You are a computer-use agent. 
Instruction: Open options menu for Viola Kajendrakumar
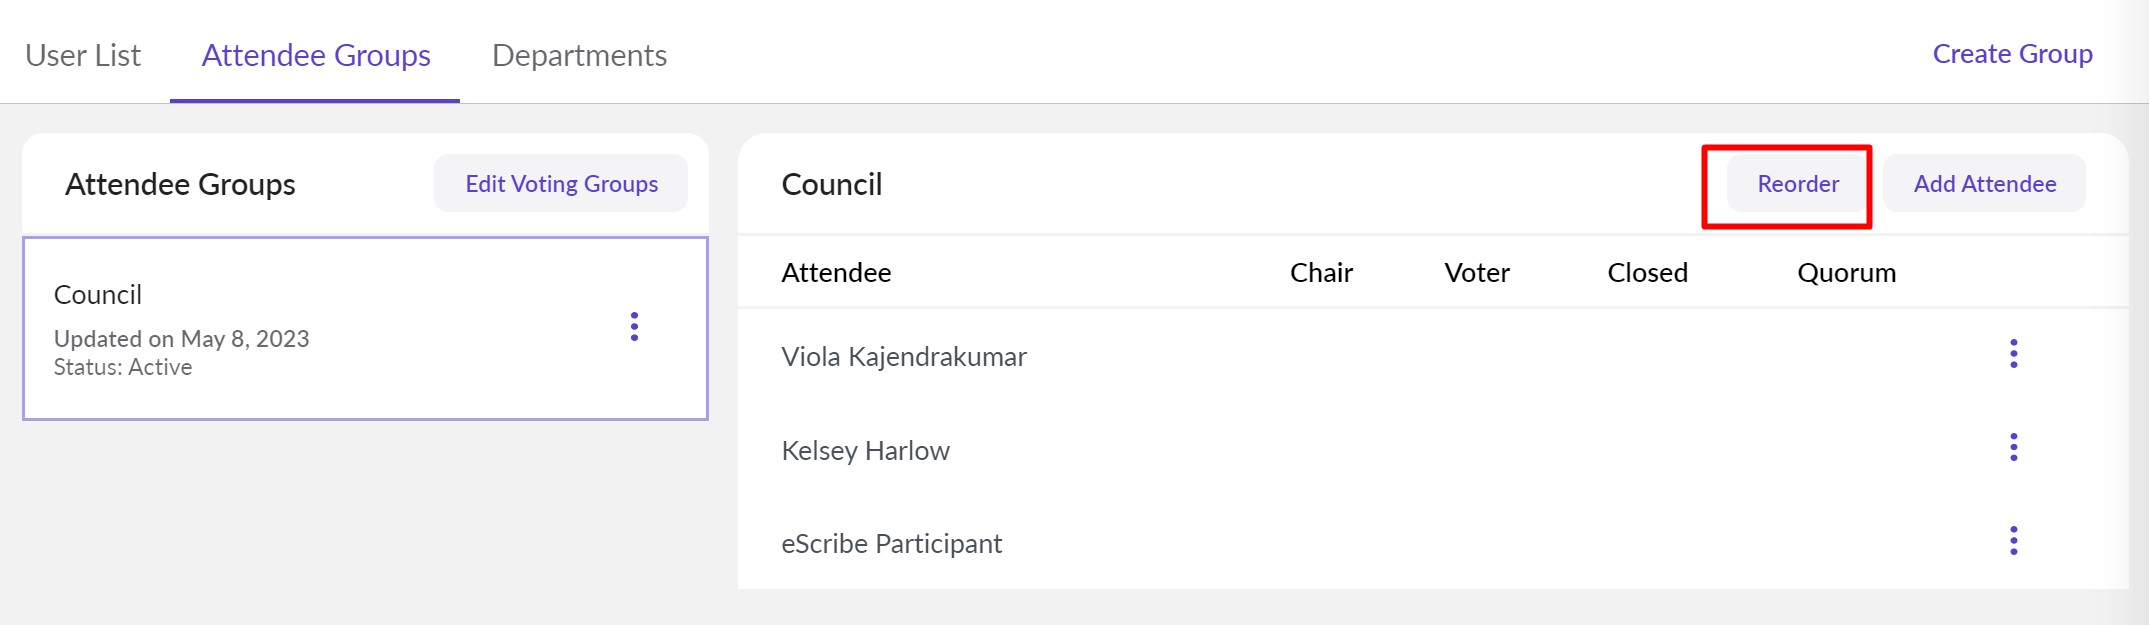tap(2013, 354)
